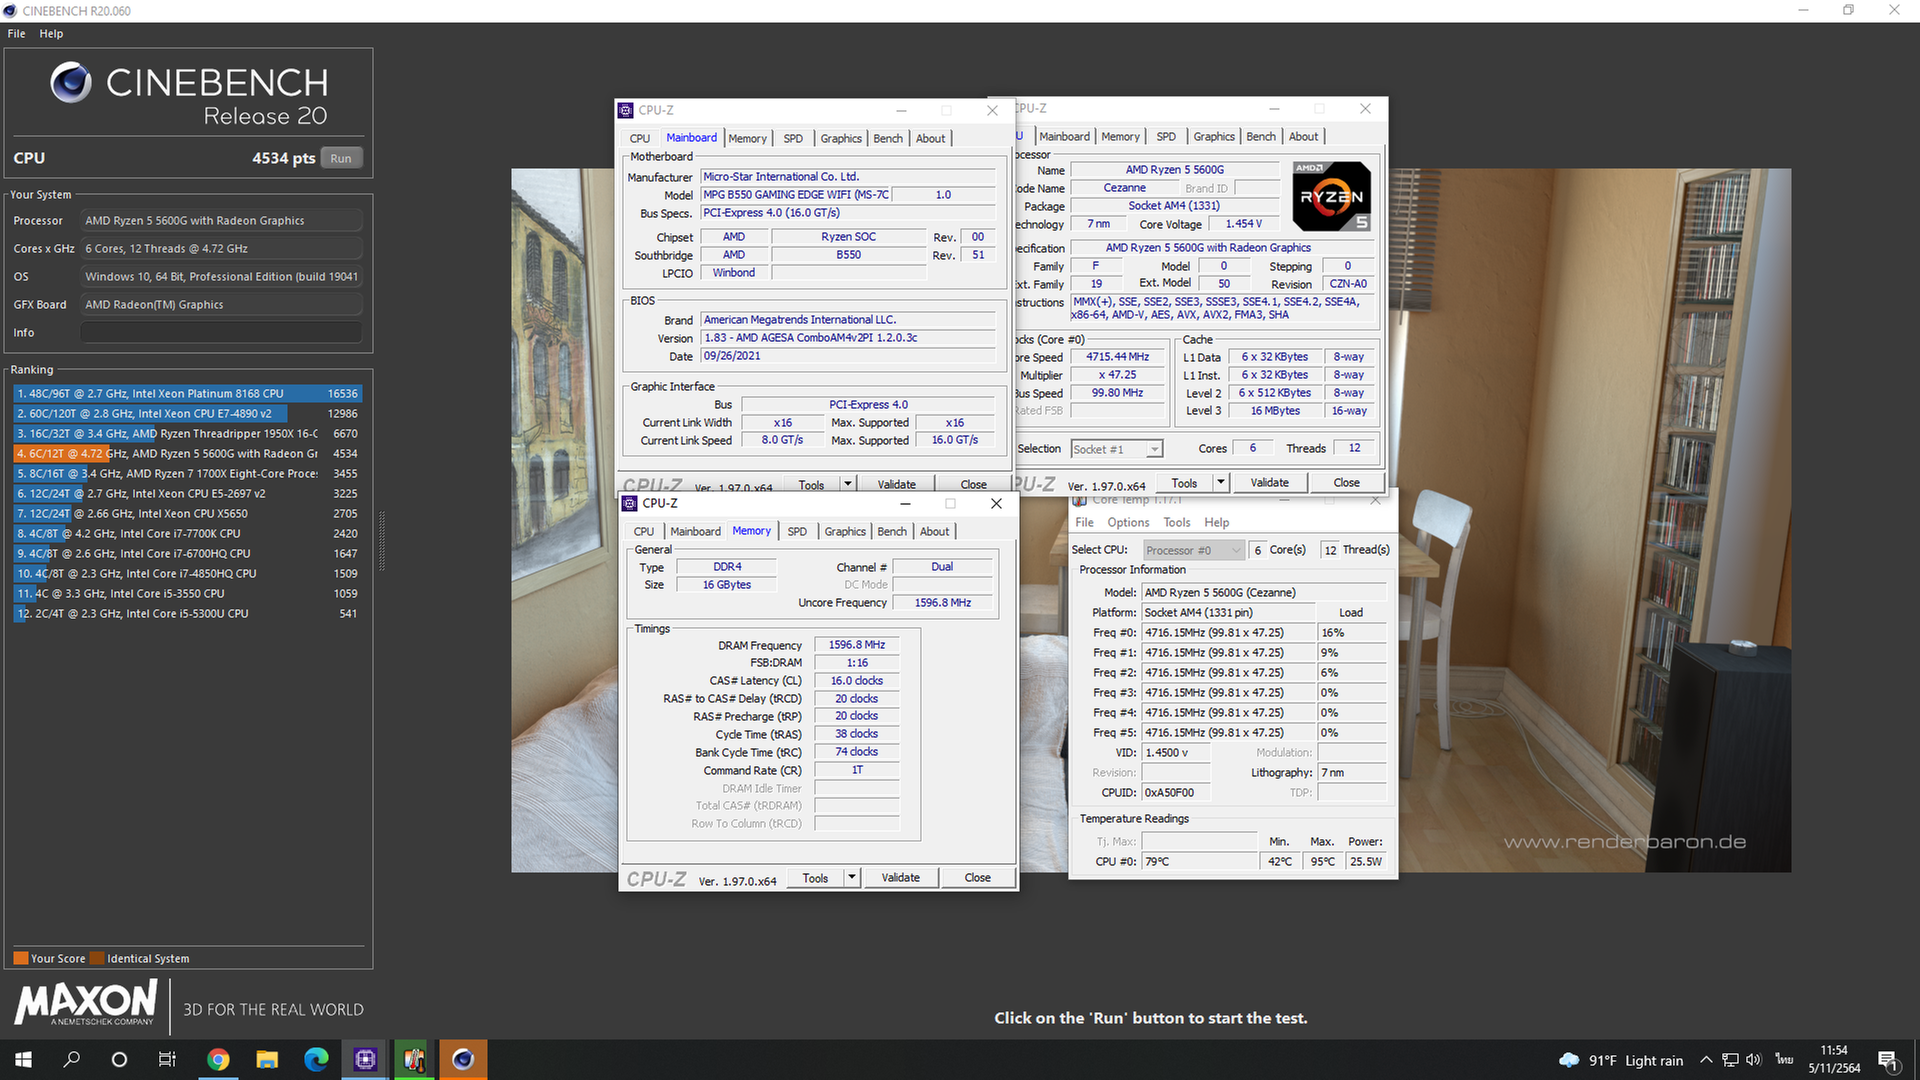Select Mainboard tab in CPU-Z Memory window
Screen dimensions: 1920x1080
[x=695, y=531]
